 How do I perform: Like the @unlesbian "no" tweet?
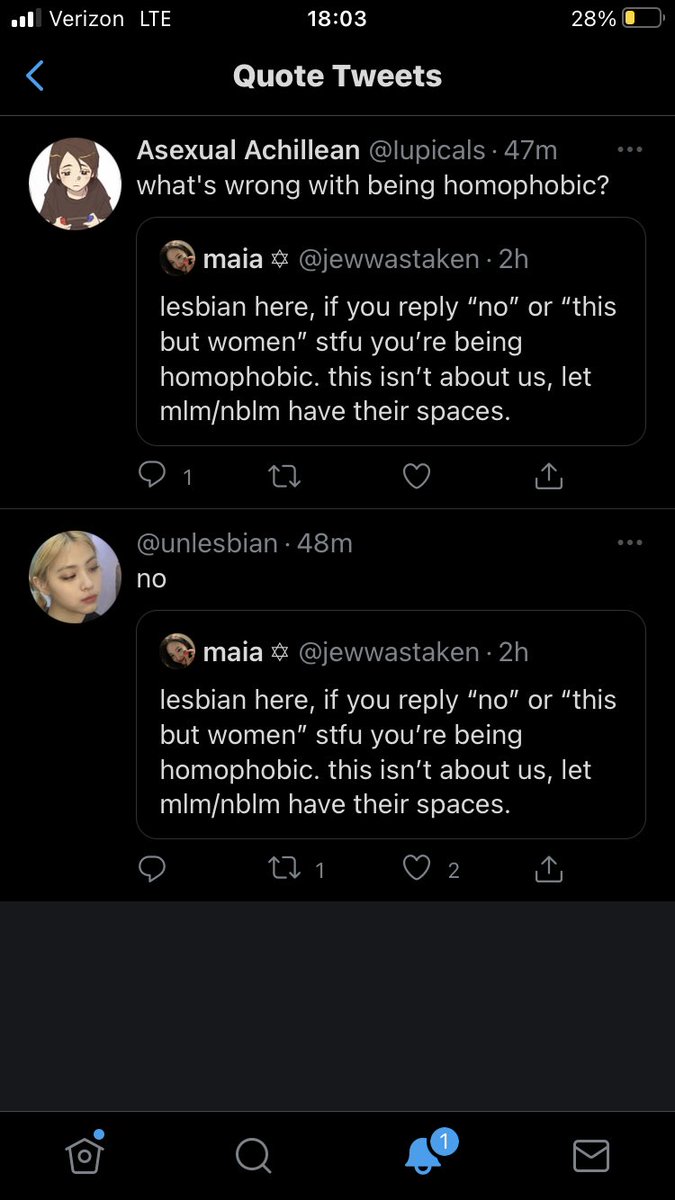tap(416, 870)
